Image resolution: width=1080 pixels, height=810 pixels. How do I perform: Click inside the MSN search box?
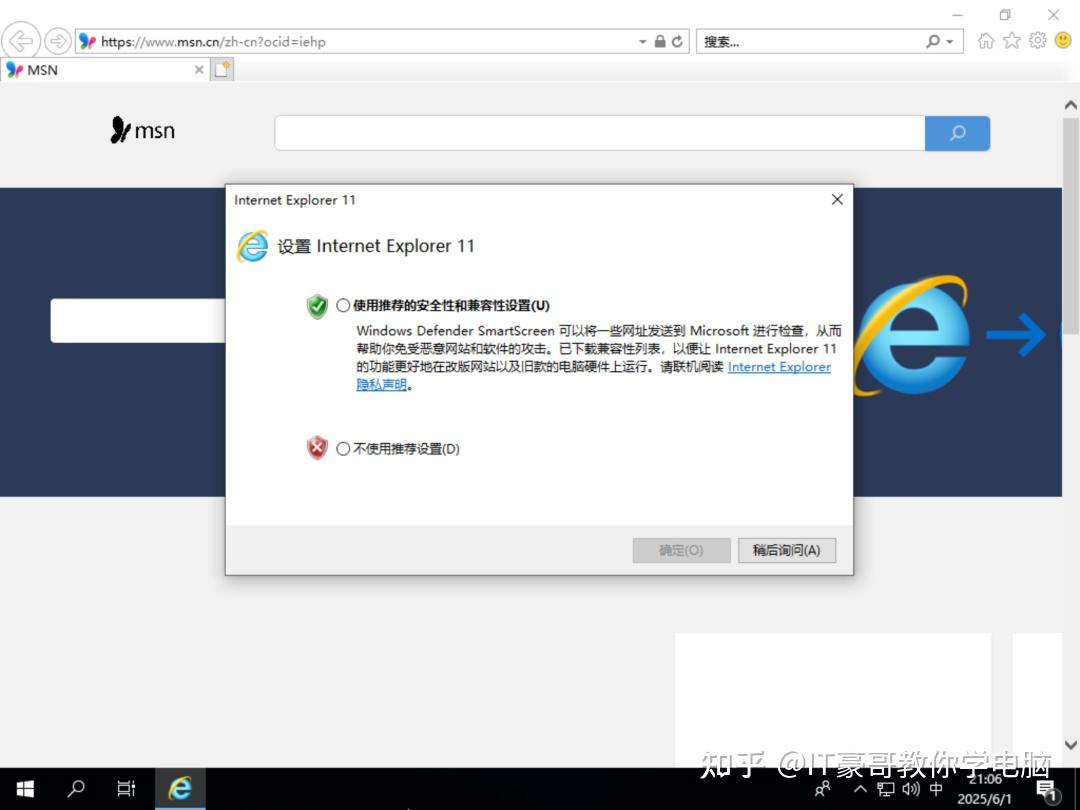(x=600, y=132)
